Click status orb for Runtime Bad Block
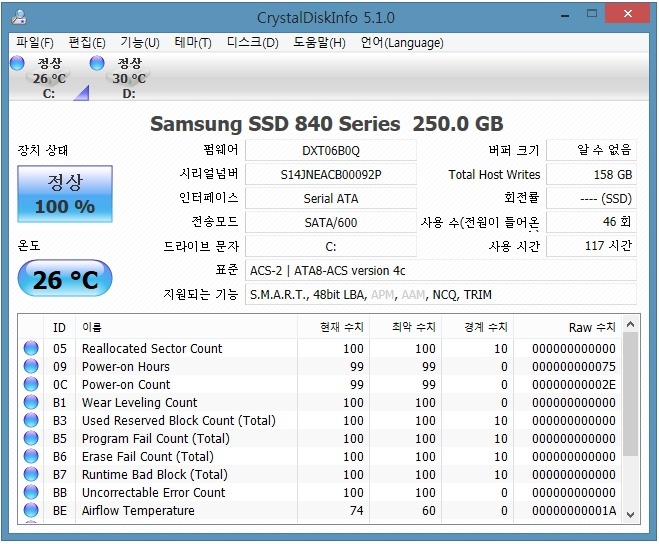The height and width of the screenshot is (544, 659). (x=31, y=474)
